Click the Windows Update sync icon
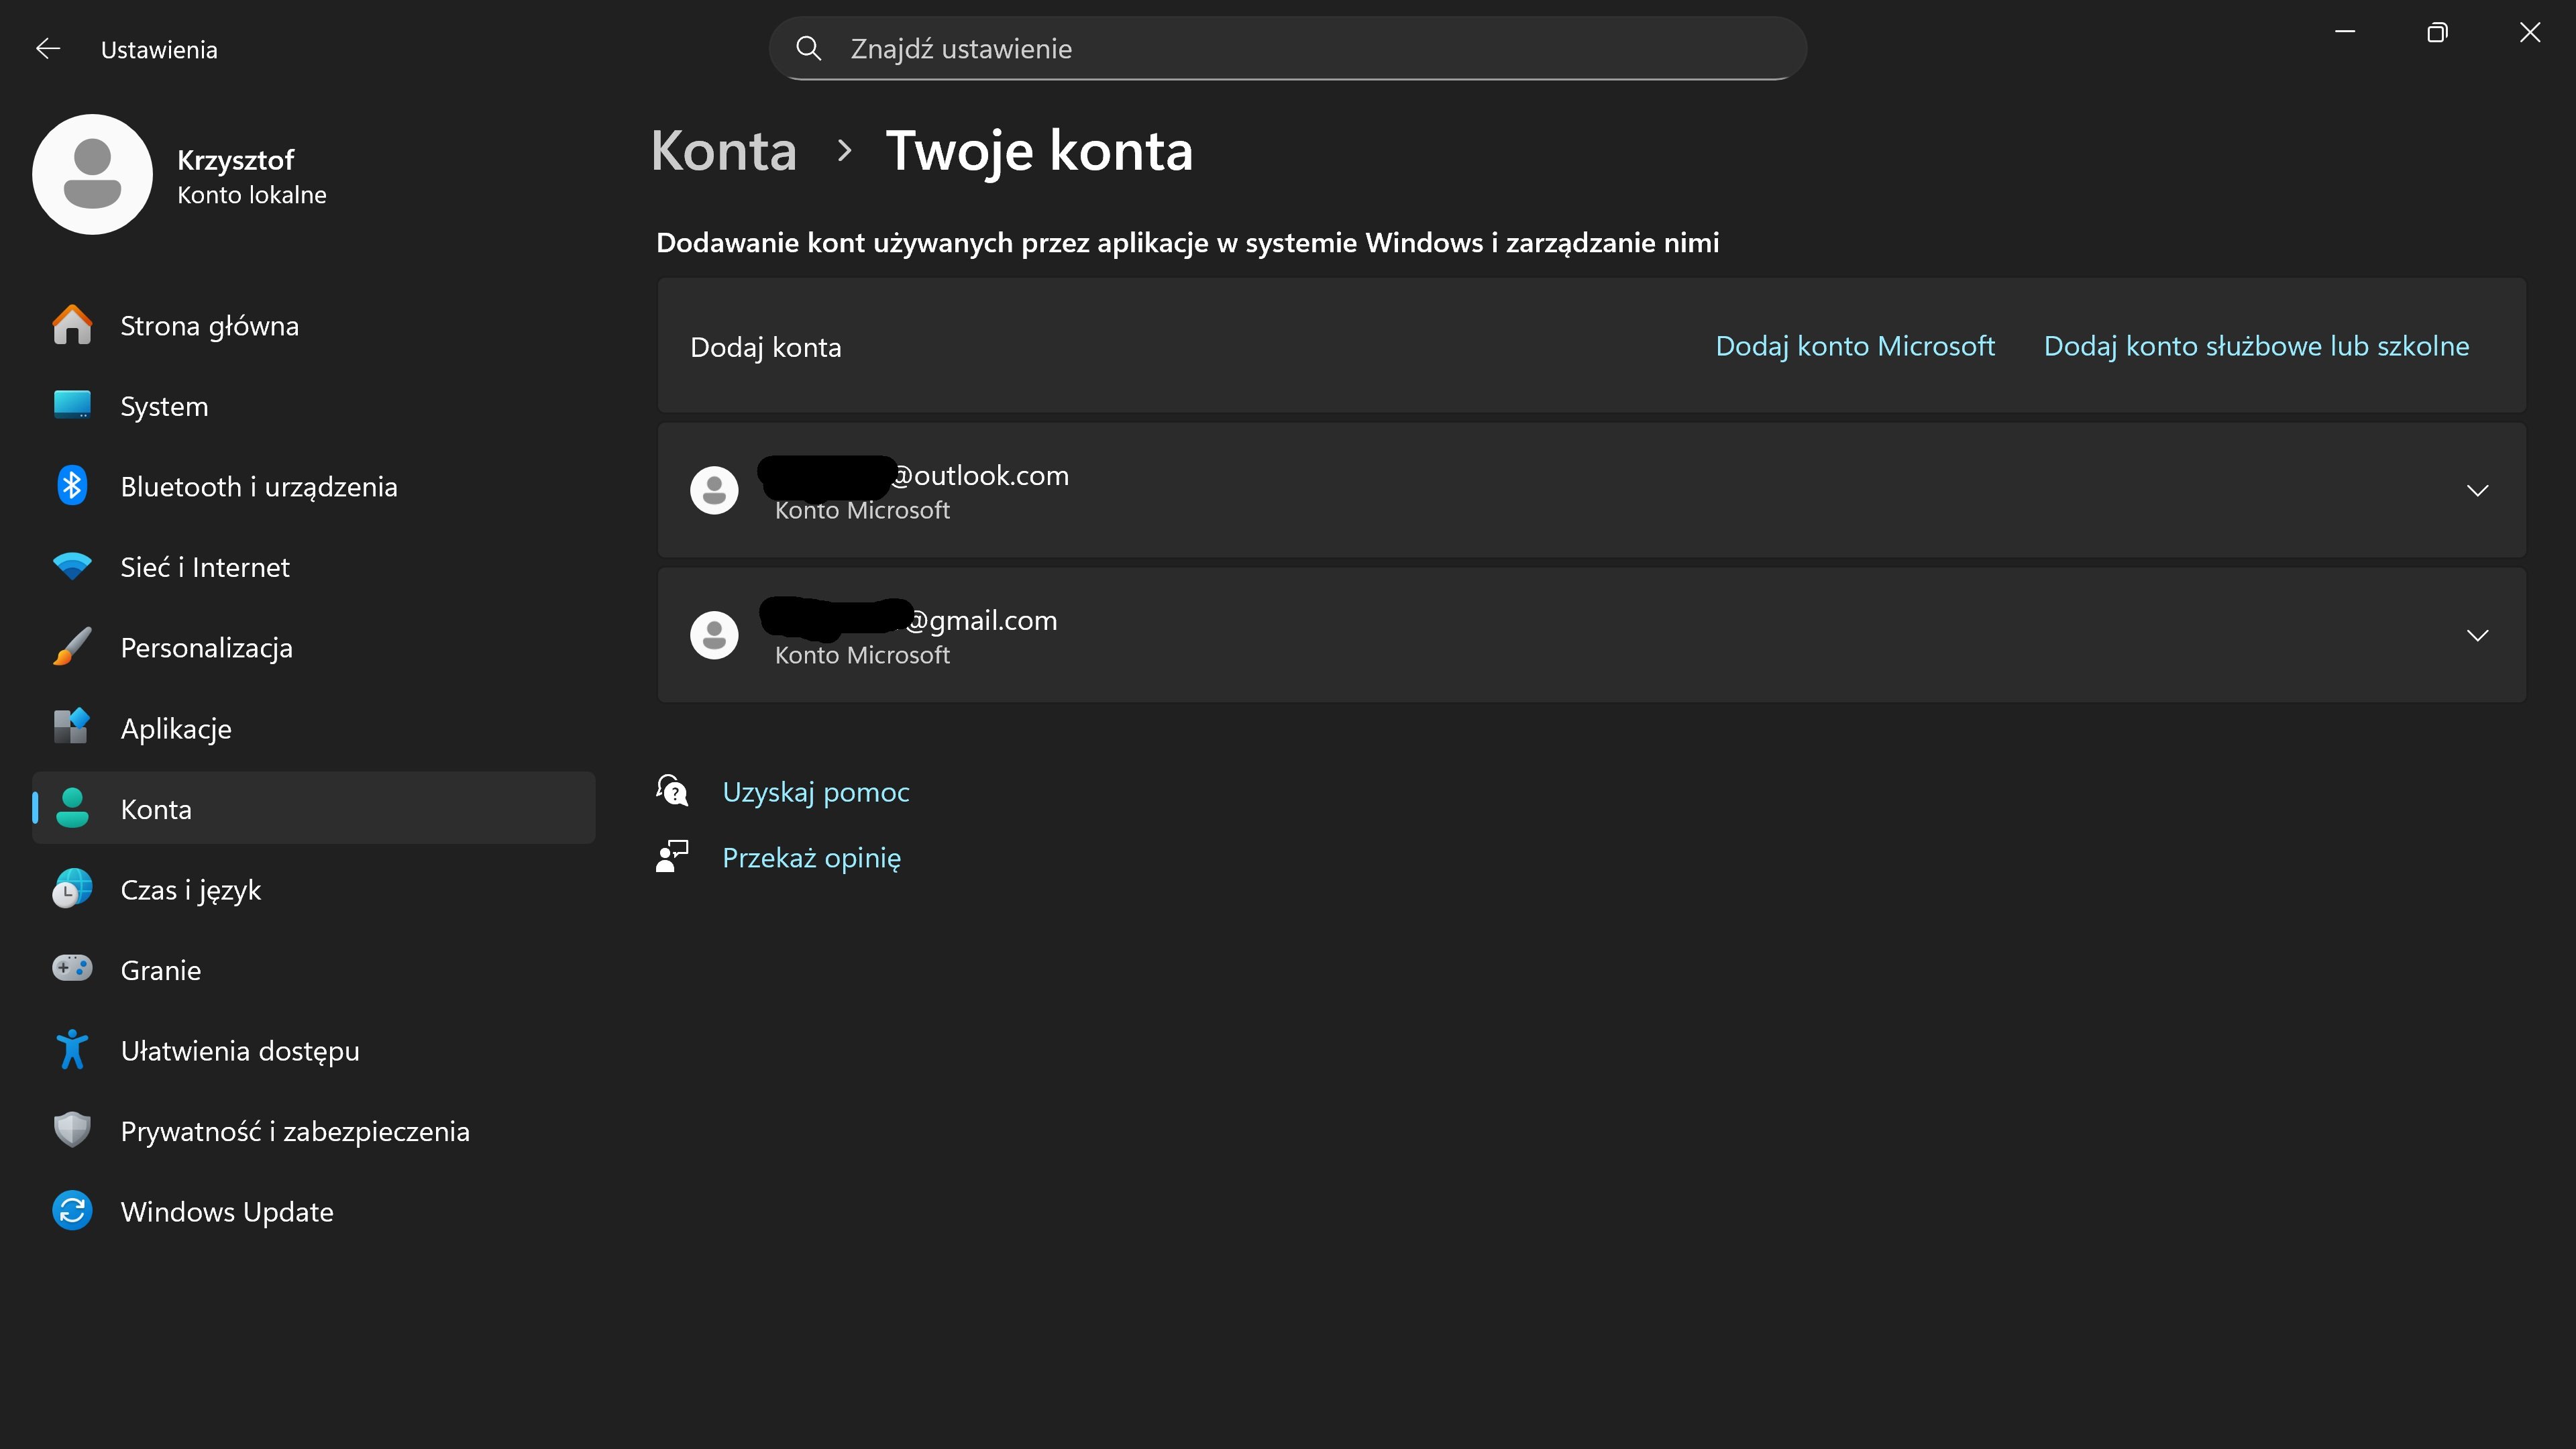Image resolution: width=2576 pixels, height=1449 pixels. point(72,1211)
